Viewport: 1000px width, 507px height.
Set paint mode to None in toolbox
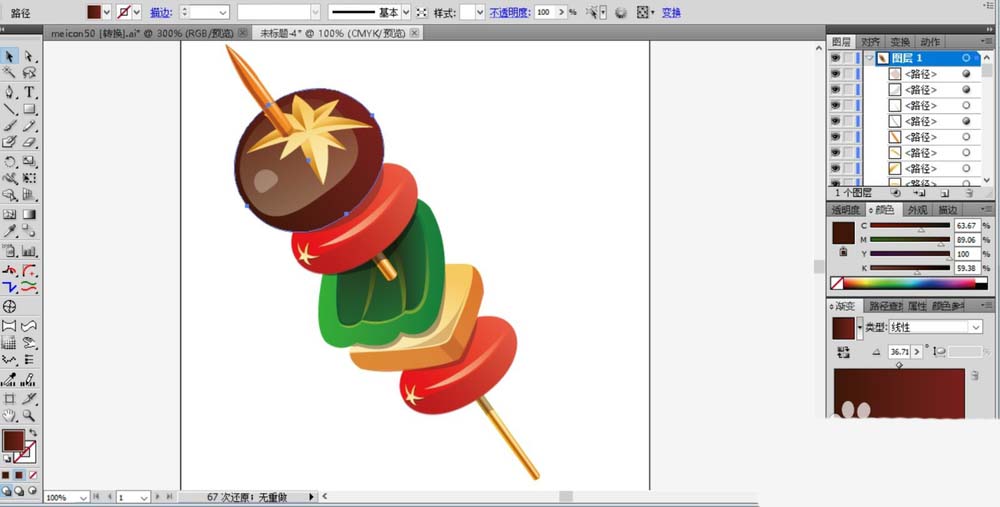(x=33, y=475)
